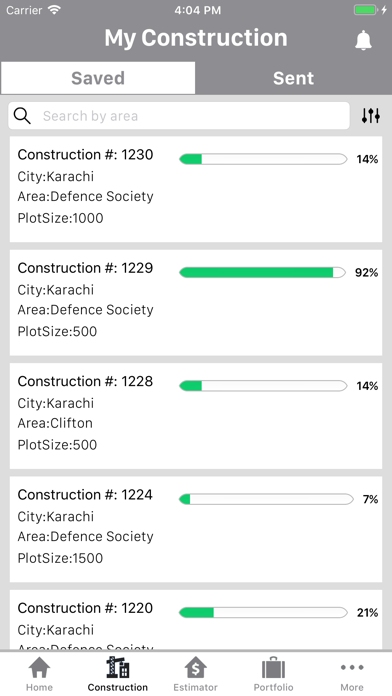Open Construction #: 1229 card
The height and width of the screenshot is (696, 392).
tap(196, 302)
